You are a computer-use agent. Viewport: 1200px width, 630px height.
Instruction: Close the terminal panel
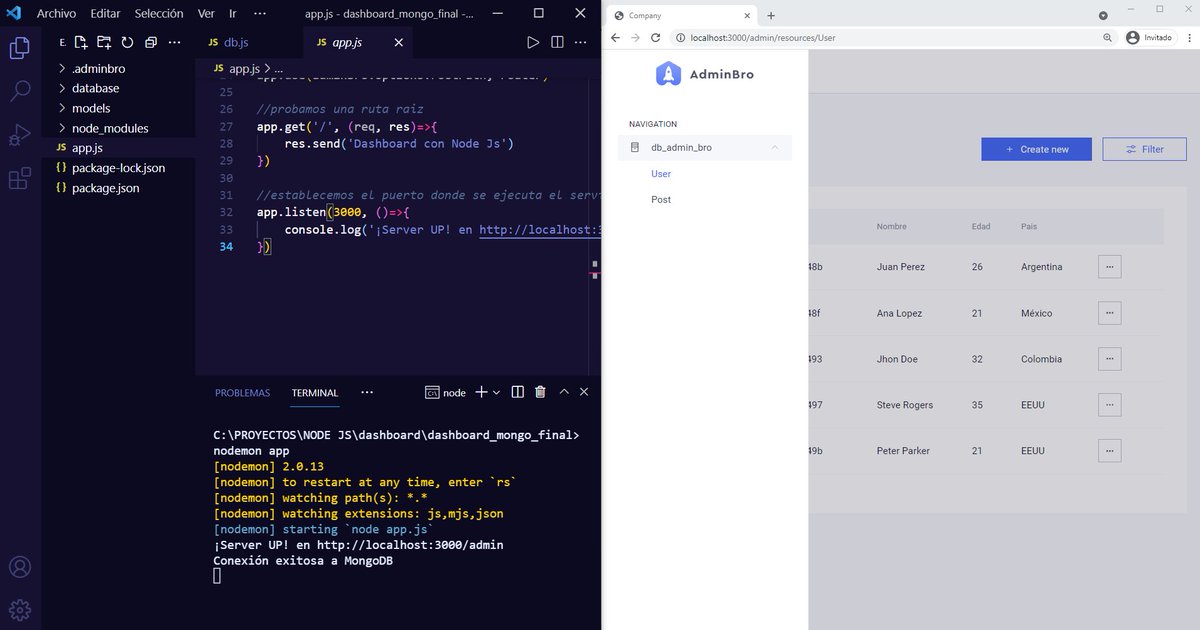584,392
